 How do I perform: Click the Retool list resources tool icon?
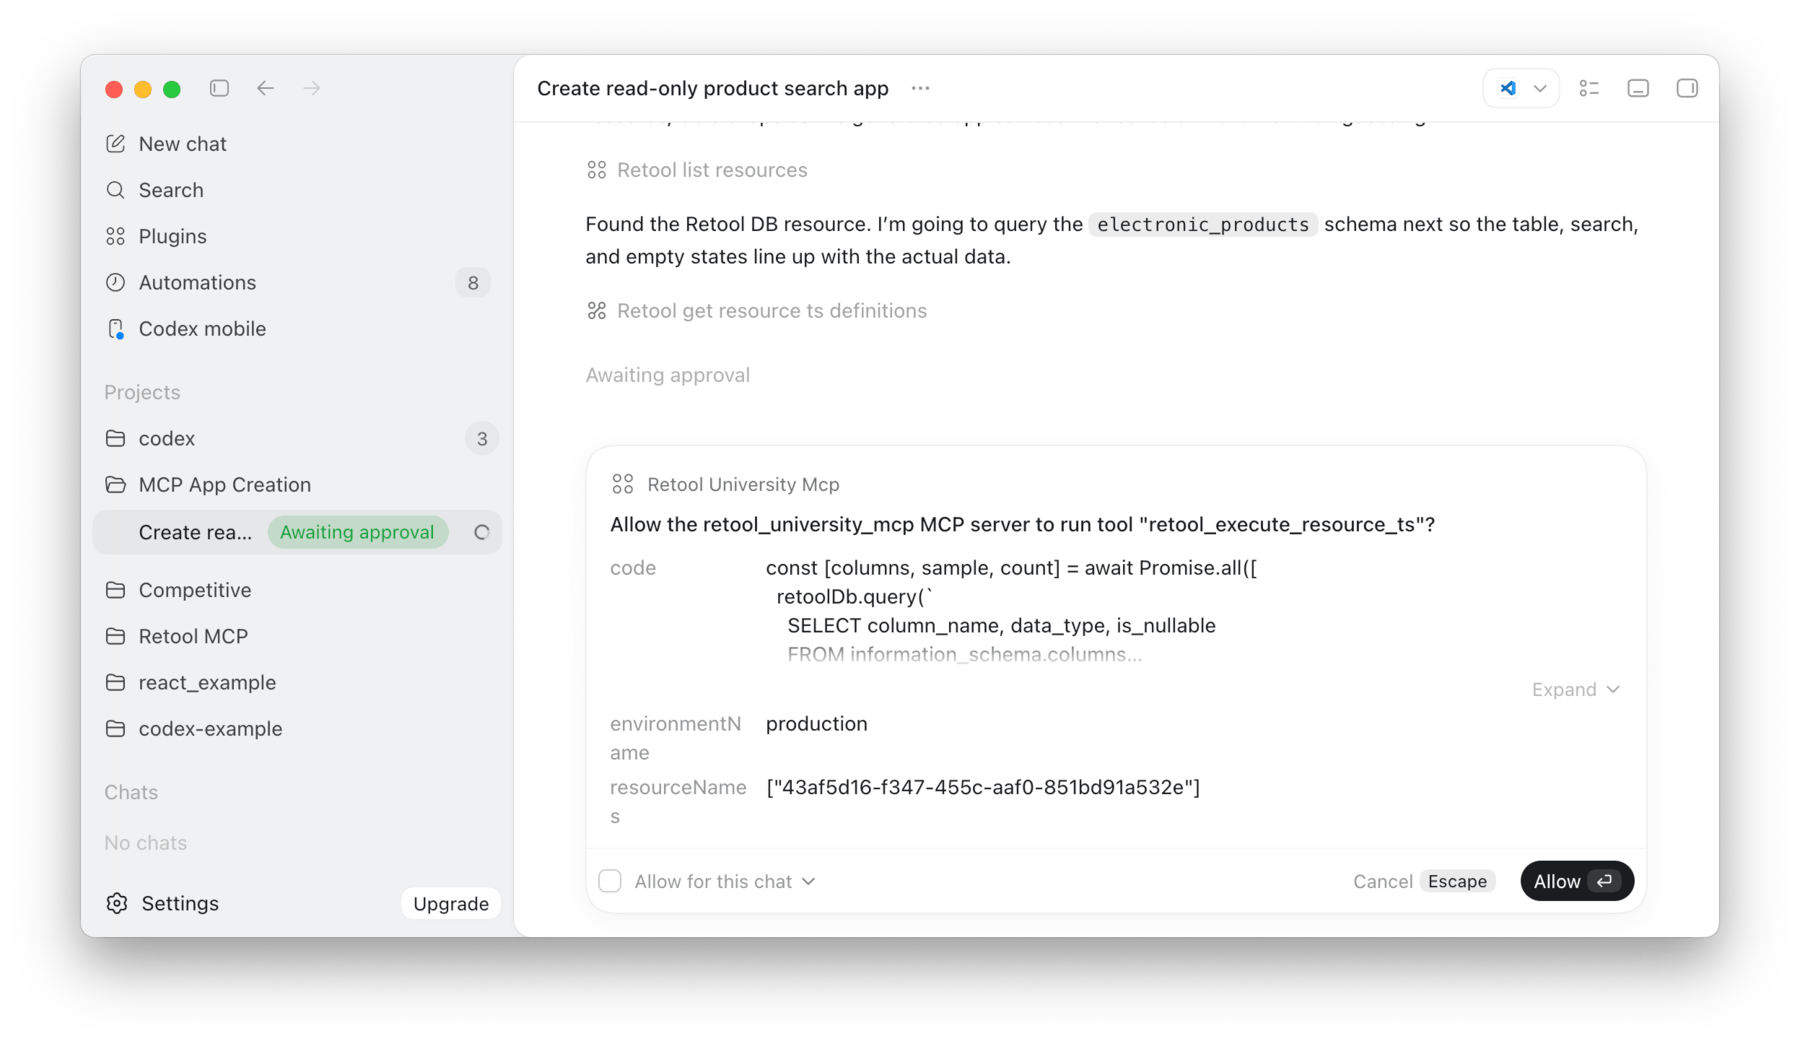[x=597, y=170]
